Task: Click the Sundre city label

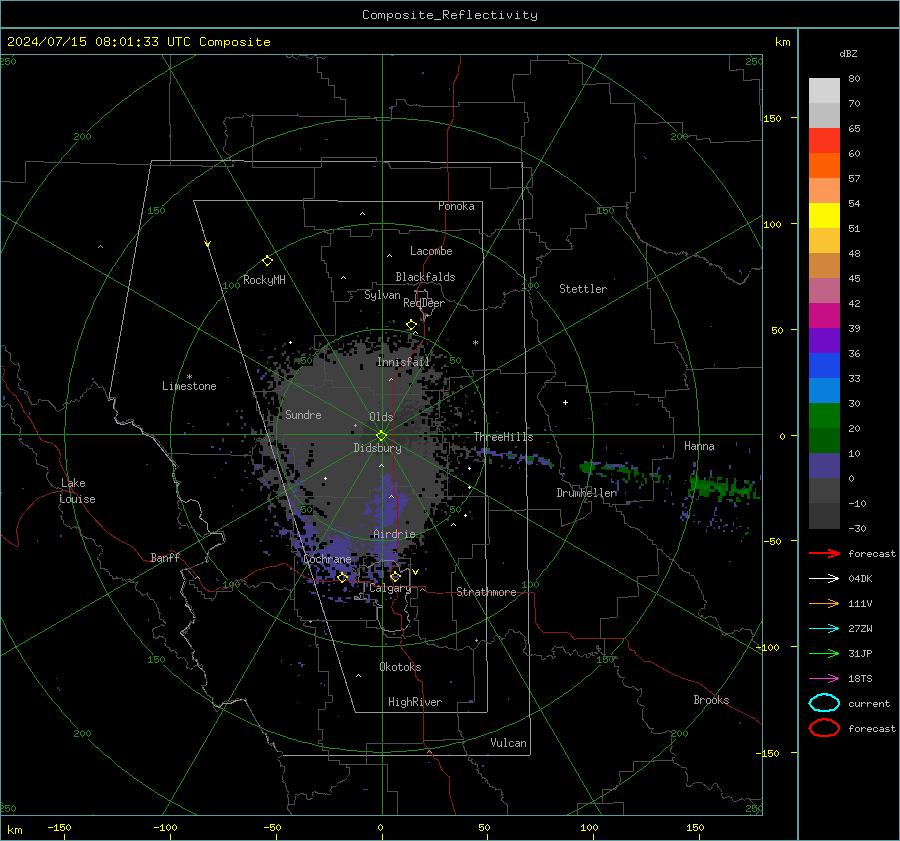Action: pyautogui.click(x=303, y=414)
